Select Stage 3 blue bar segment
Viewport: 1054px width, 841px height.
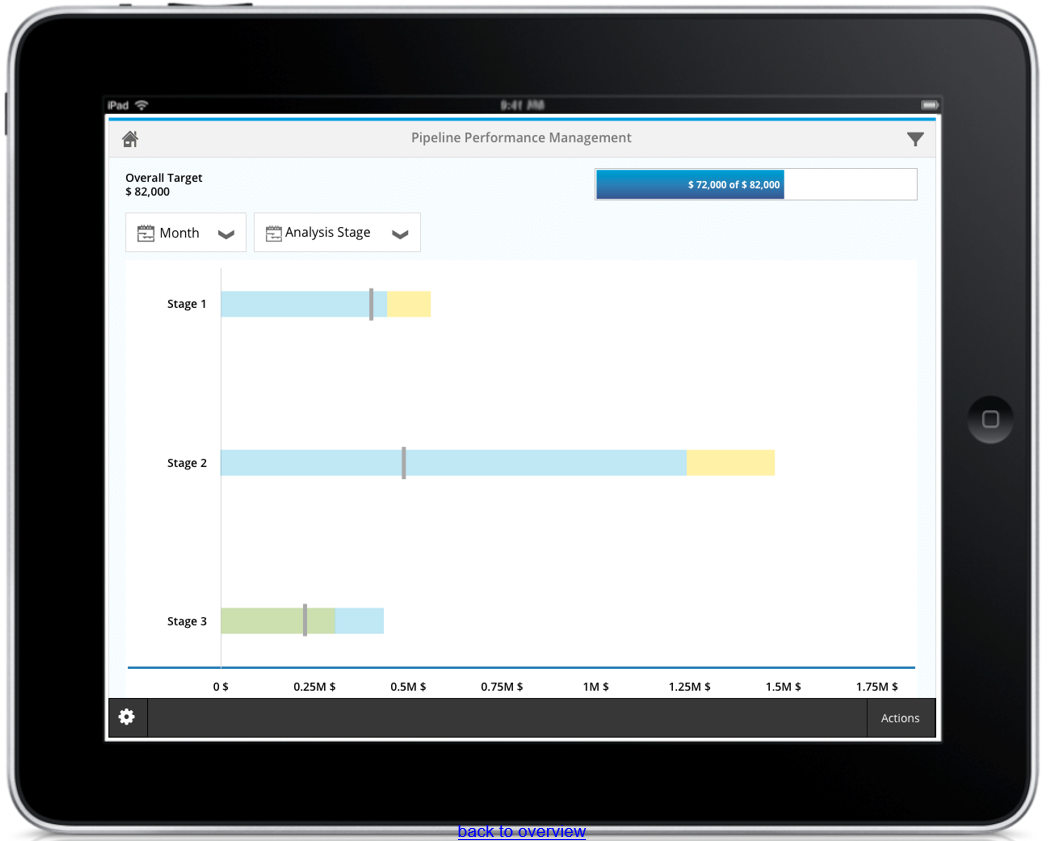click(360, 620)
